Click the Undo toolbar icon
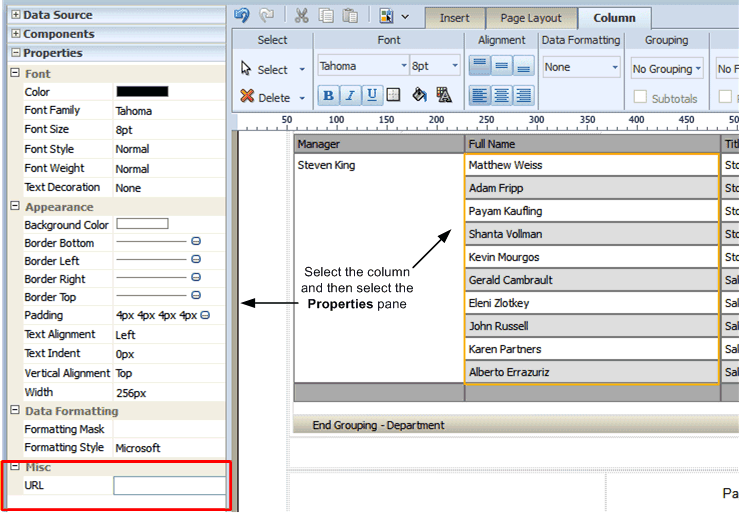740x513 pixels. [x=242, y=16]
